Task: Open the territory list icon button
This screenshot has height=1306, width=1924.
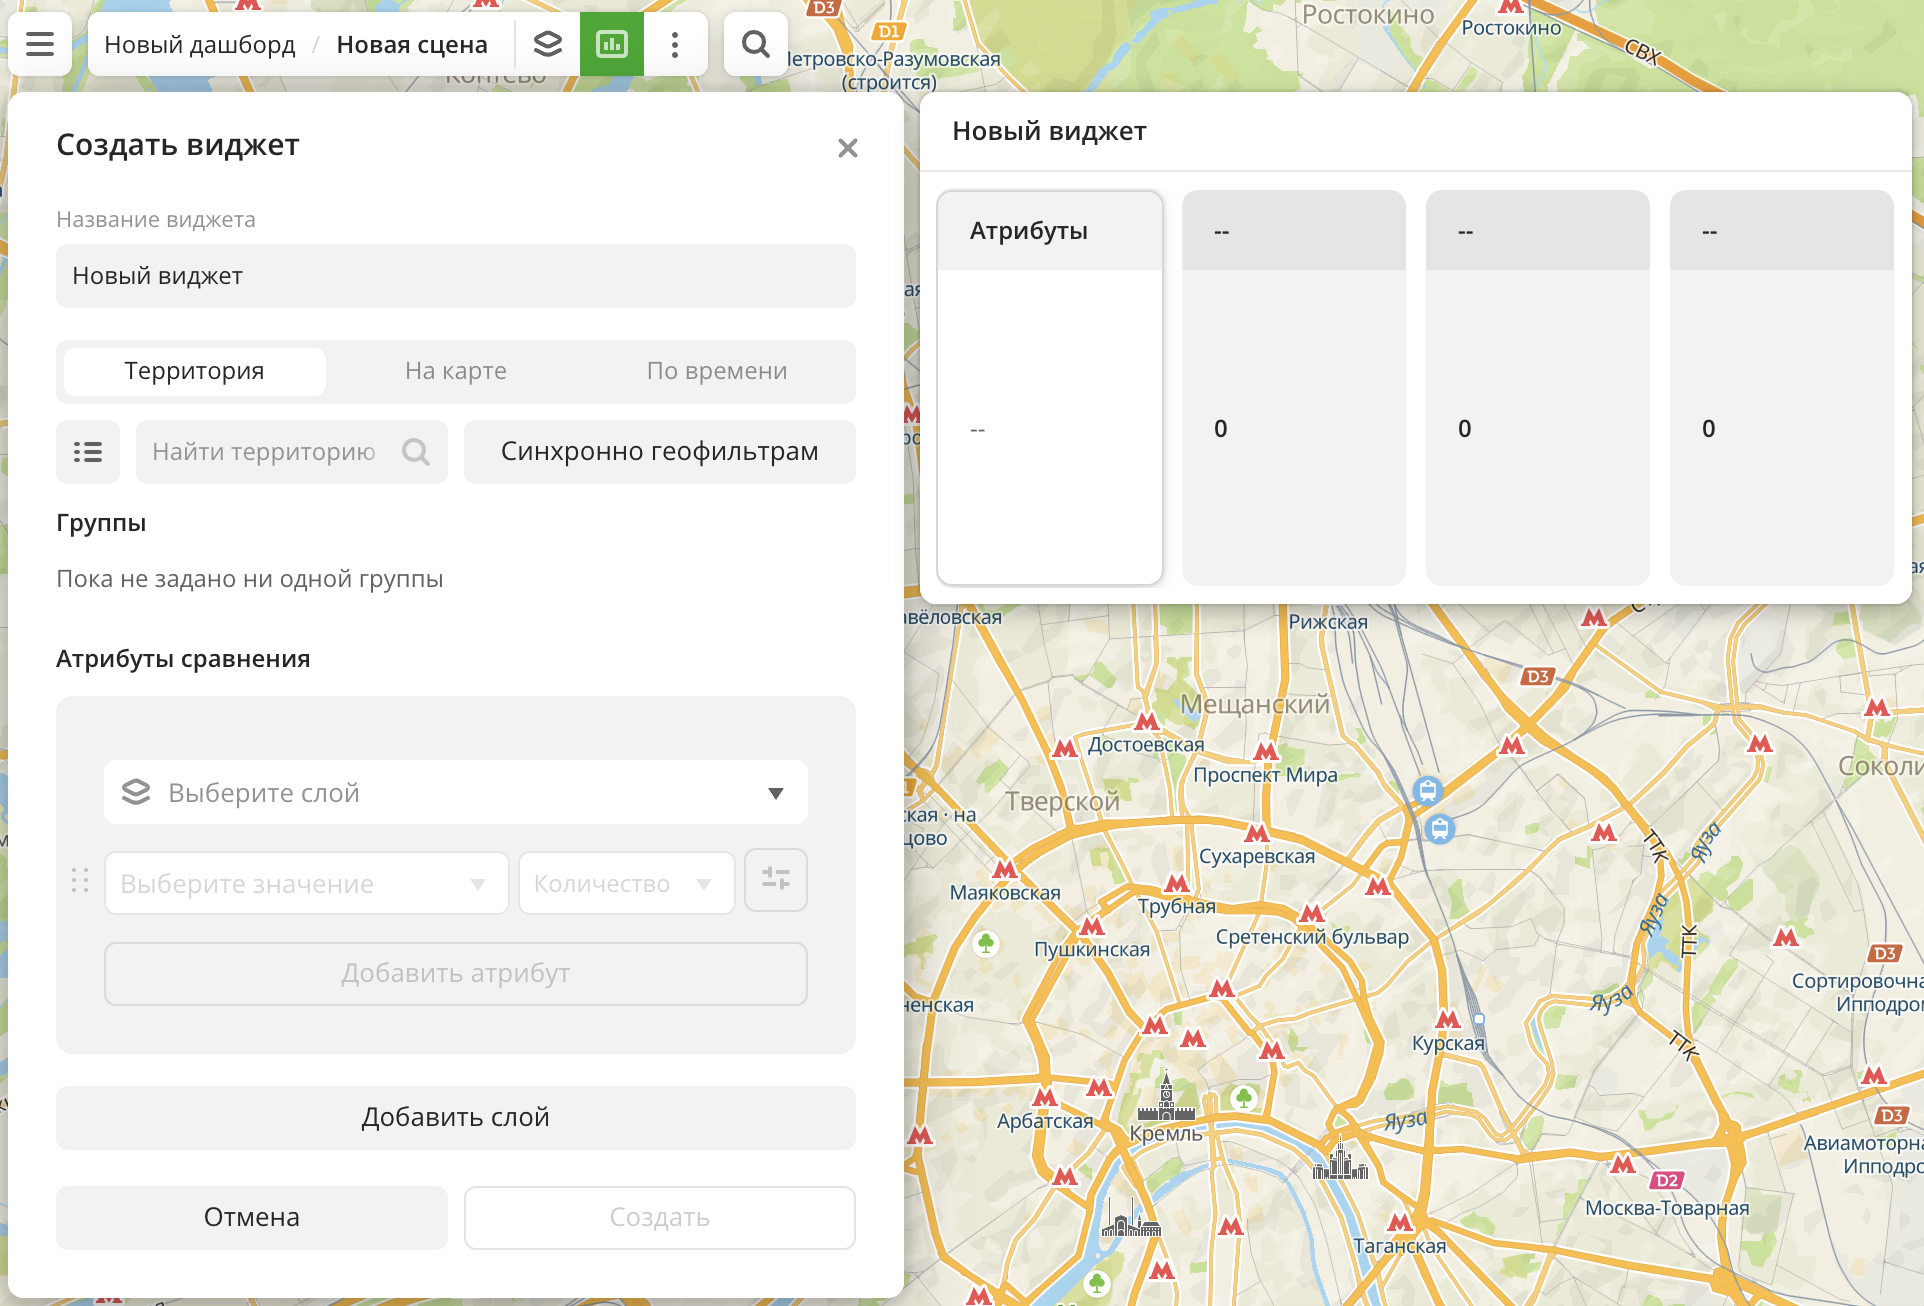Action: pyautogui.click(x=88, y=452)
